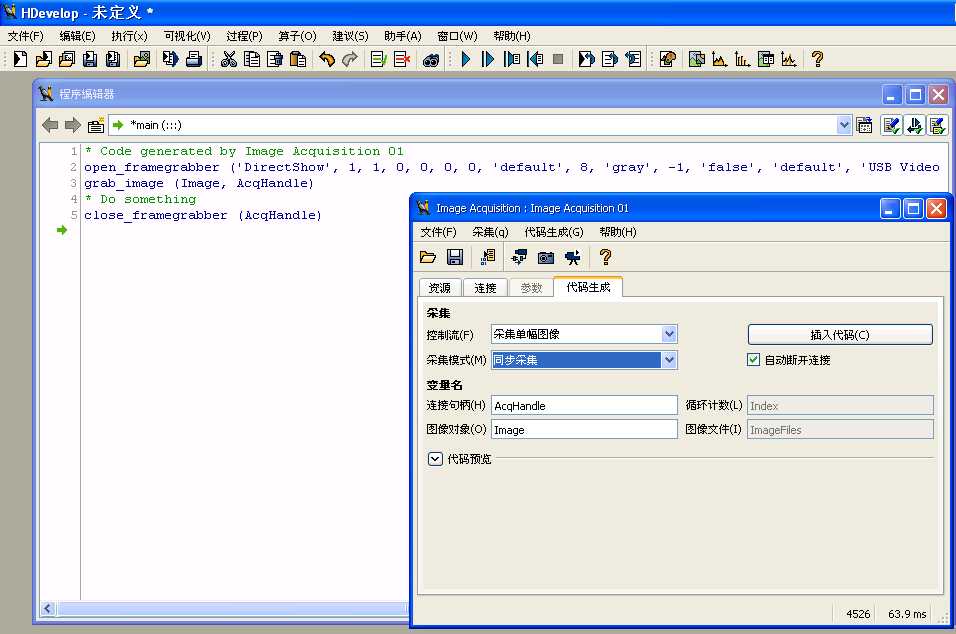This screenshot has height=634, width=956.
Task: Select the 代码生成 tab
Action: (x=588, y=287)
